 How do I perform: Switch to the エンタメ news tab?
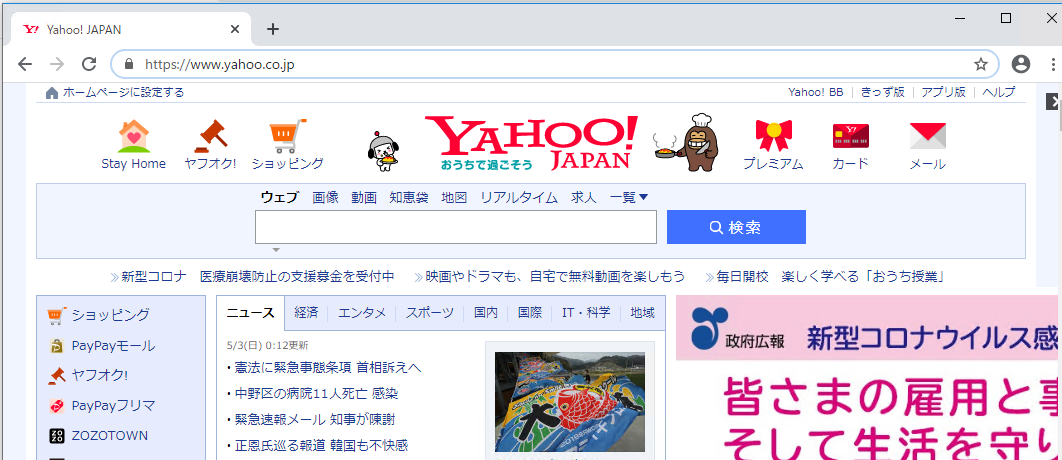(x=362, y=313)
